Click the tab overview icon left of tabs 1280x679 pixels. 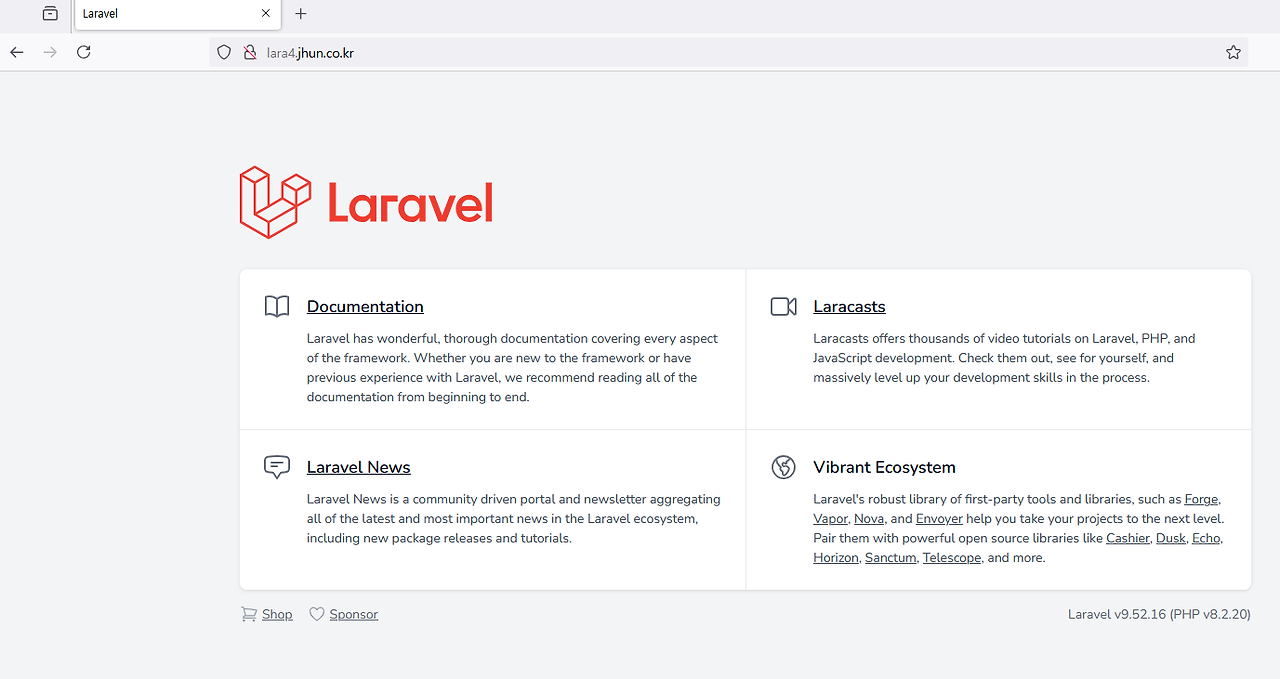point(50,14)
